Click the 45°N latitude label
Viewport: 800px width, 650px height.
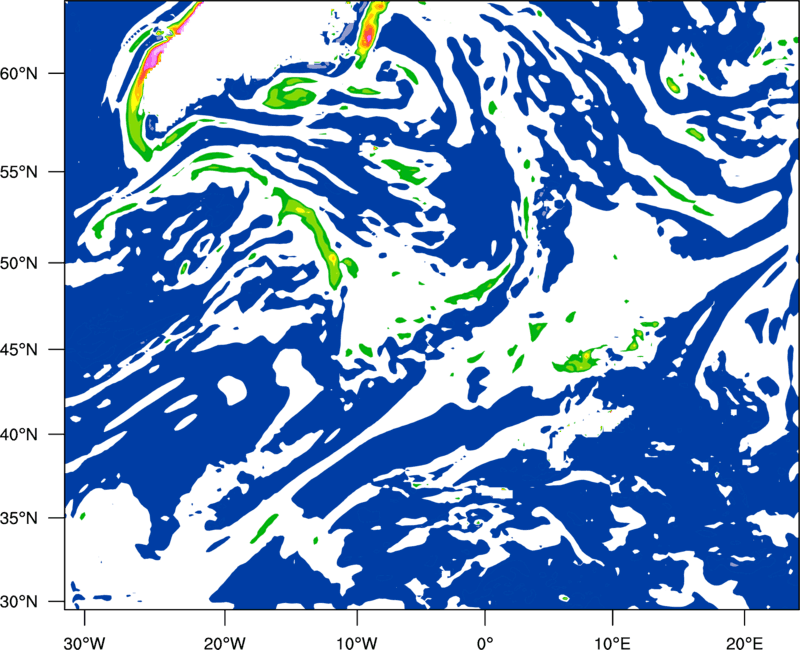19,349
